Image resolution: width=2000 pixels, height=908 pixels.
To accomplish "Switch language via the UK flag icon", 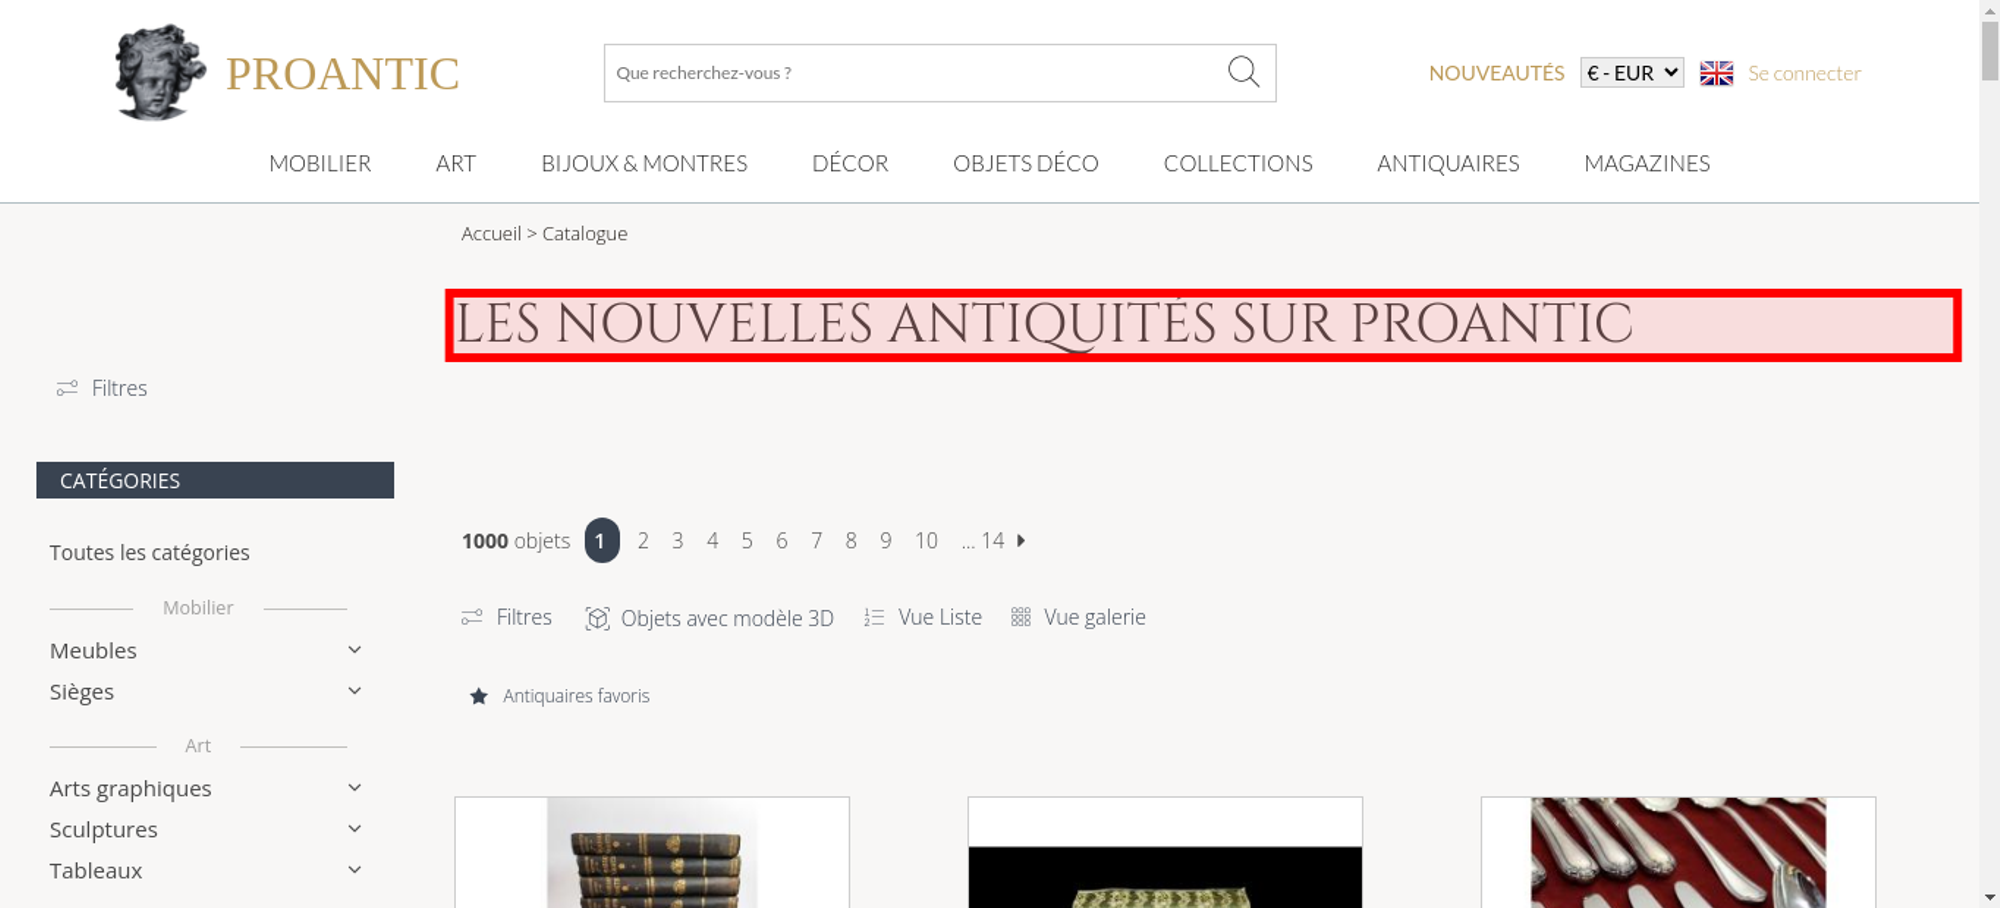I will point(1716,73).
